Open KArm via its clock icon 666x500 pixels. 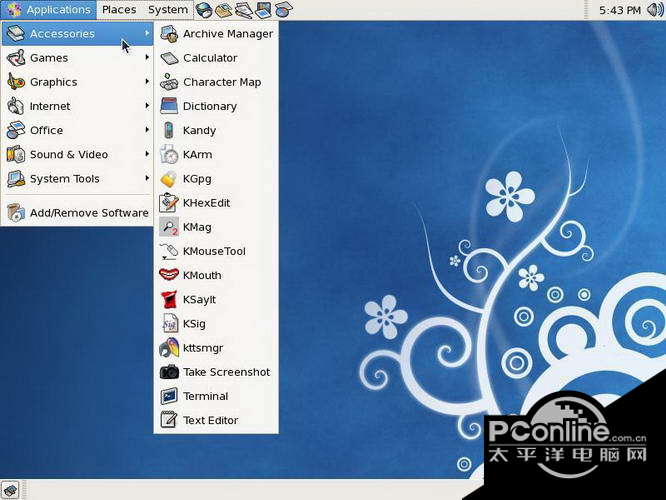click(x=169, y=155)
